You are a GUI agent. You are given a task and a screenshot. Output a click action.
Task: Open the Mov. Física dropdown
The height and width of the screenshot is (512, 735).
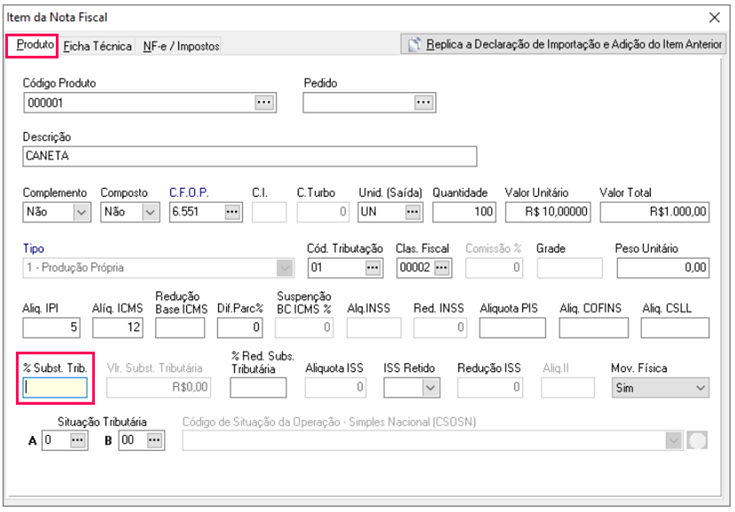pyautogui.click(x=698, y=387)
